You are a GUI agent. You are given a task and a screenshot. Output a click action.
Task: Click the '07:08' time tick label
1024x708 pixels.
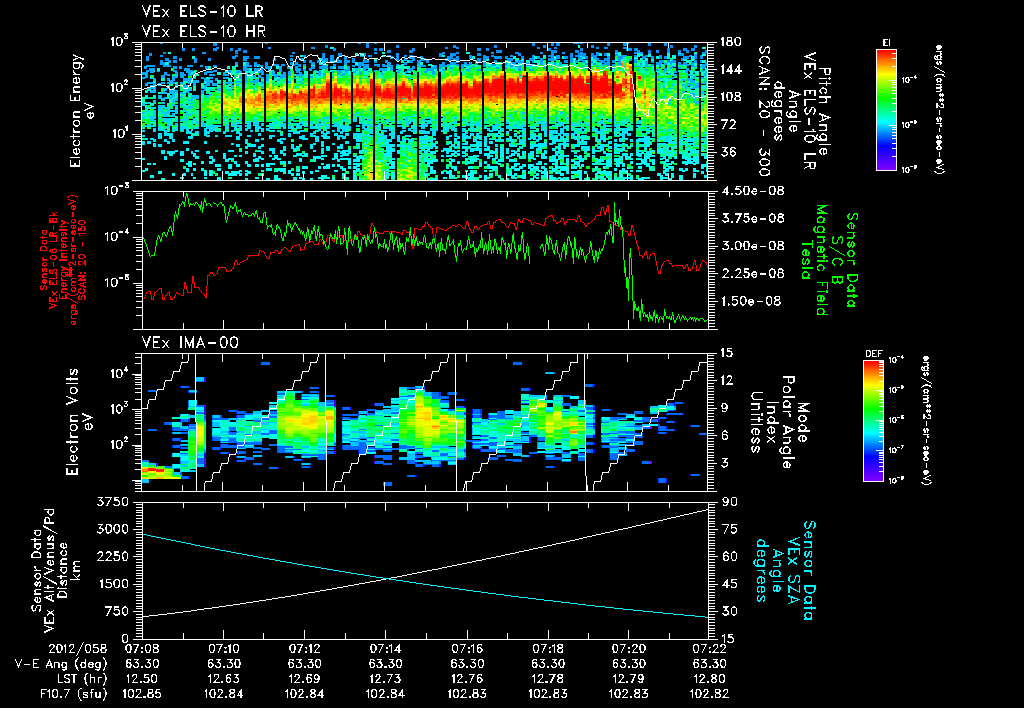(142, 649)
